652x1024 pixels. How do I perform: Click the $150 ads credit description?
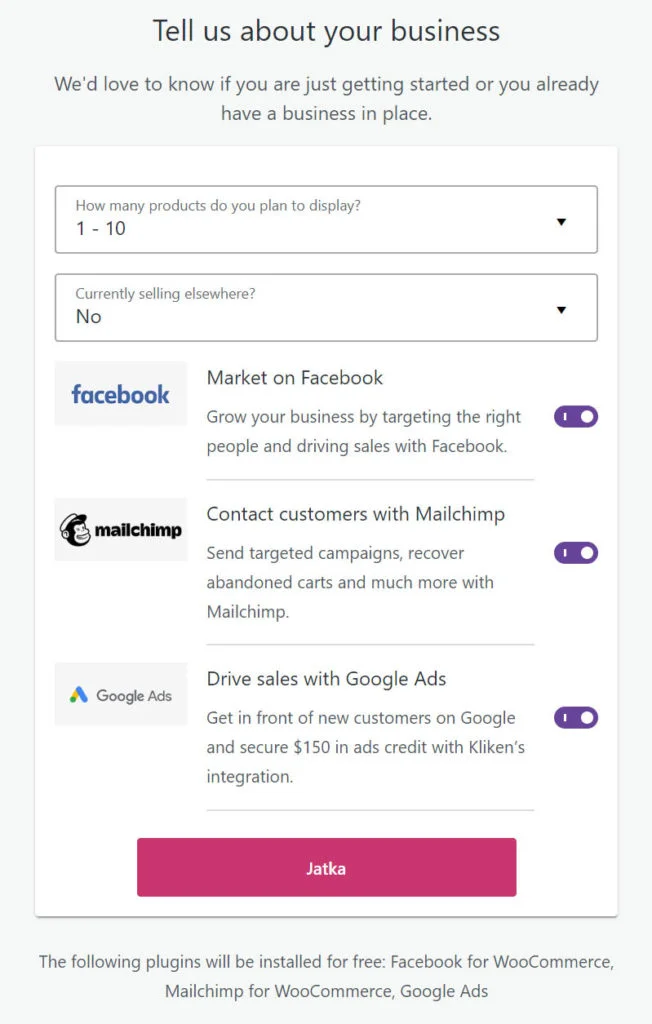365,746
